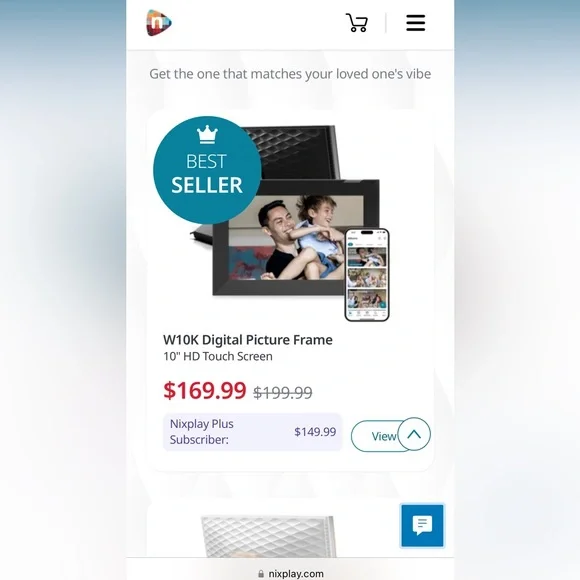
Task: Tap the phone app mockup image
Action: (367, 275)
